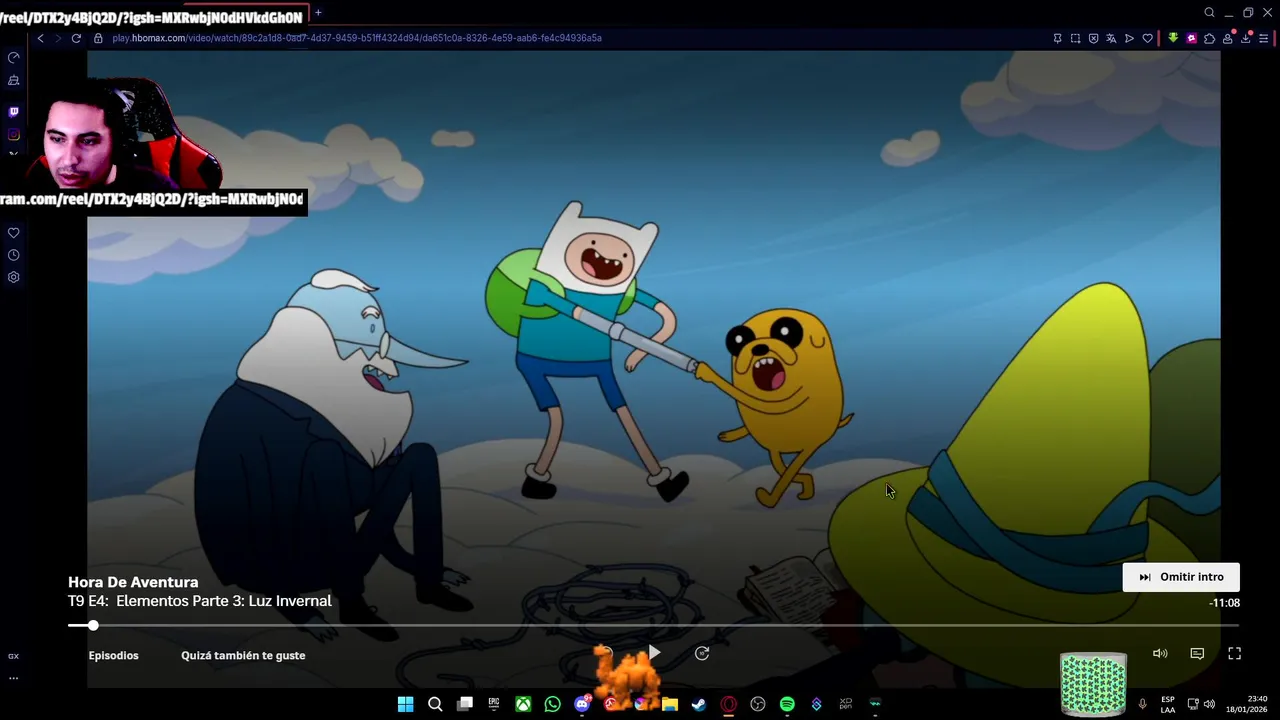Reload the HBO Max page
The height and width of the screenshot is (720, 1280).
[76, 38]
